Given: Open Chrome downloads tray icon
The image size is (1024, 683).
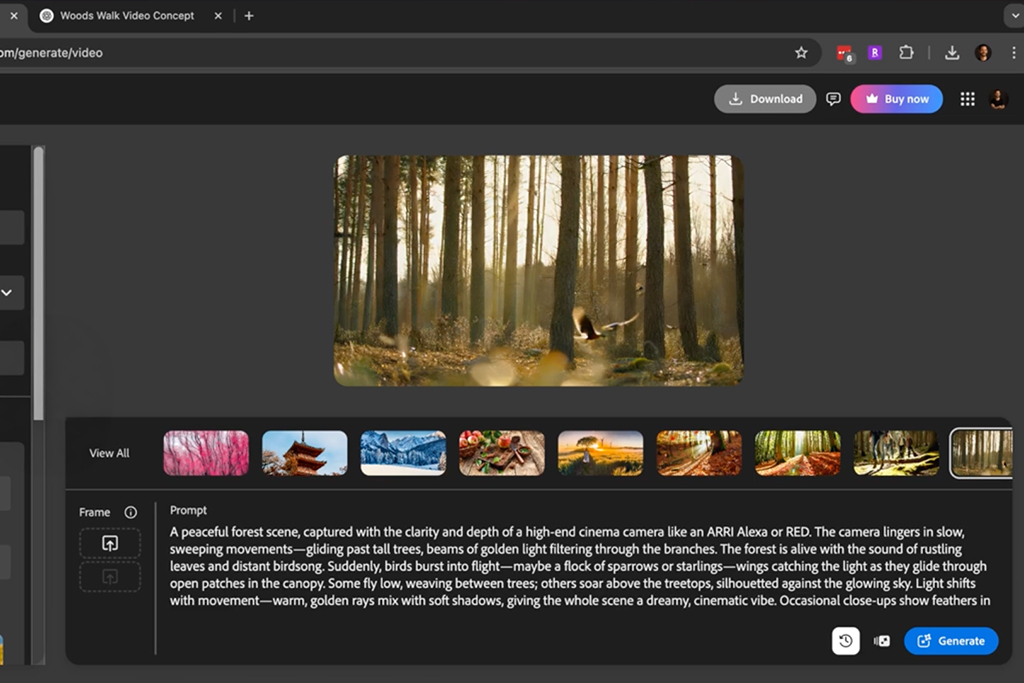Looking at the screenshot, I should (x=952, y=53).
